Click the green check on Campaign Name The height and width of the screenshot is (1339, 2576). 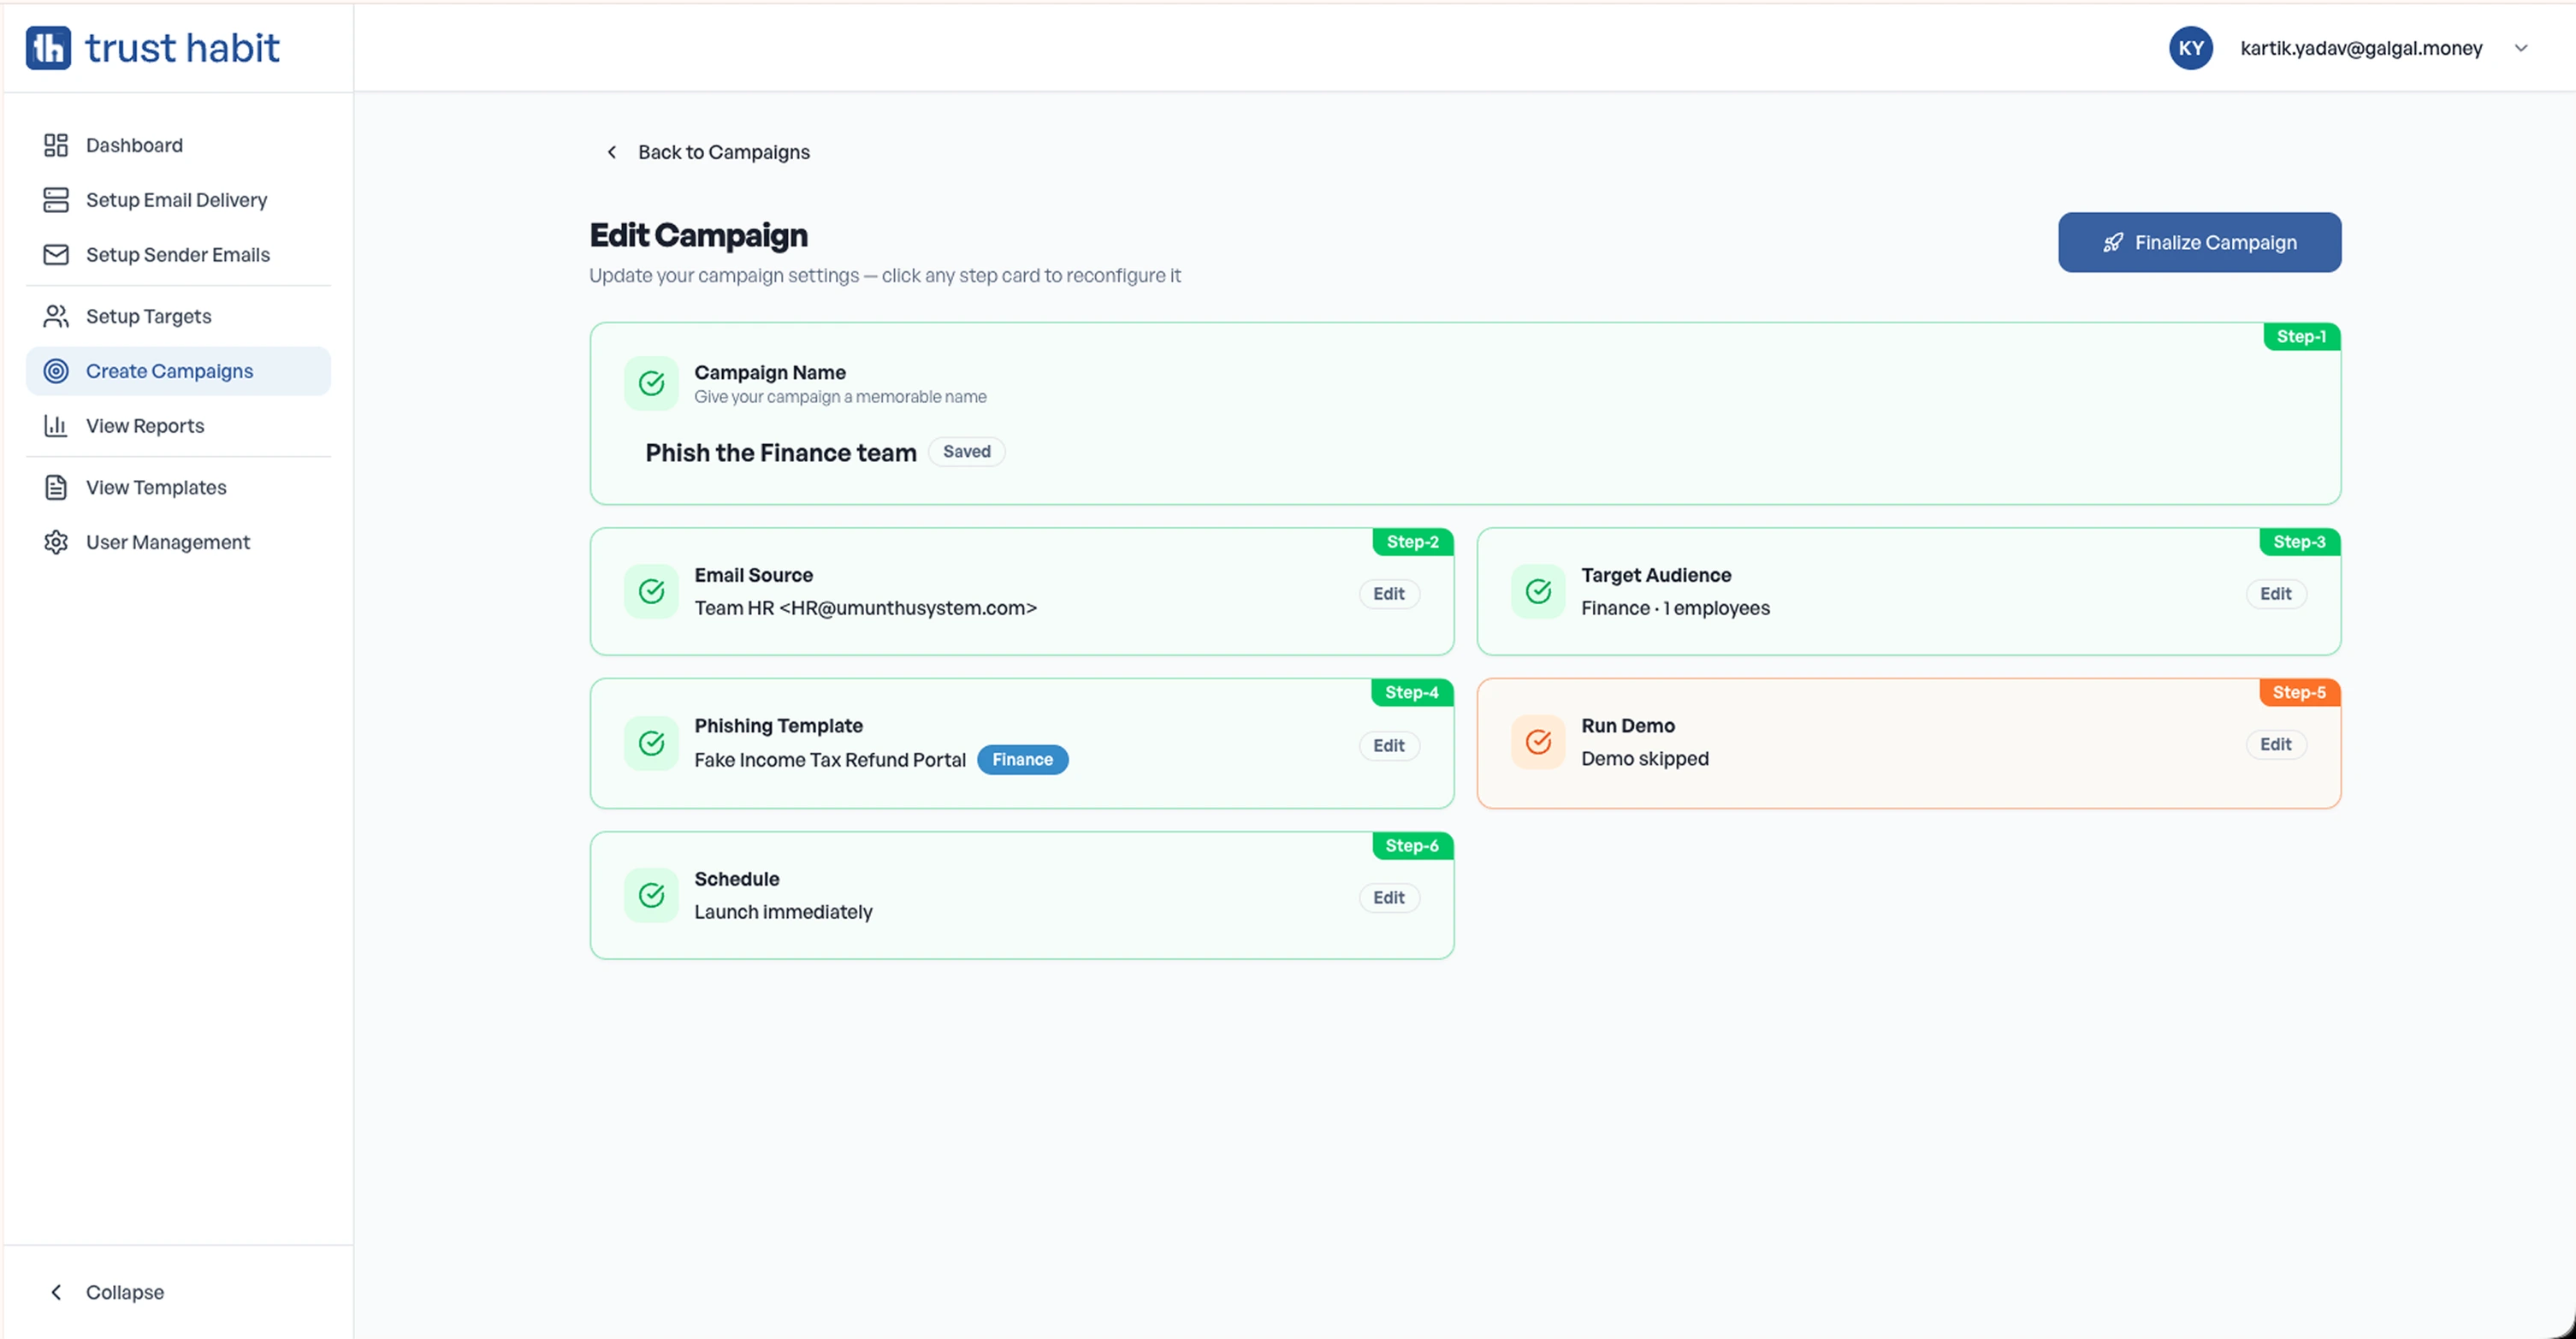coord(652,384)
